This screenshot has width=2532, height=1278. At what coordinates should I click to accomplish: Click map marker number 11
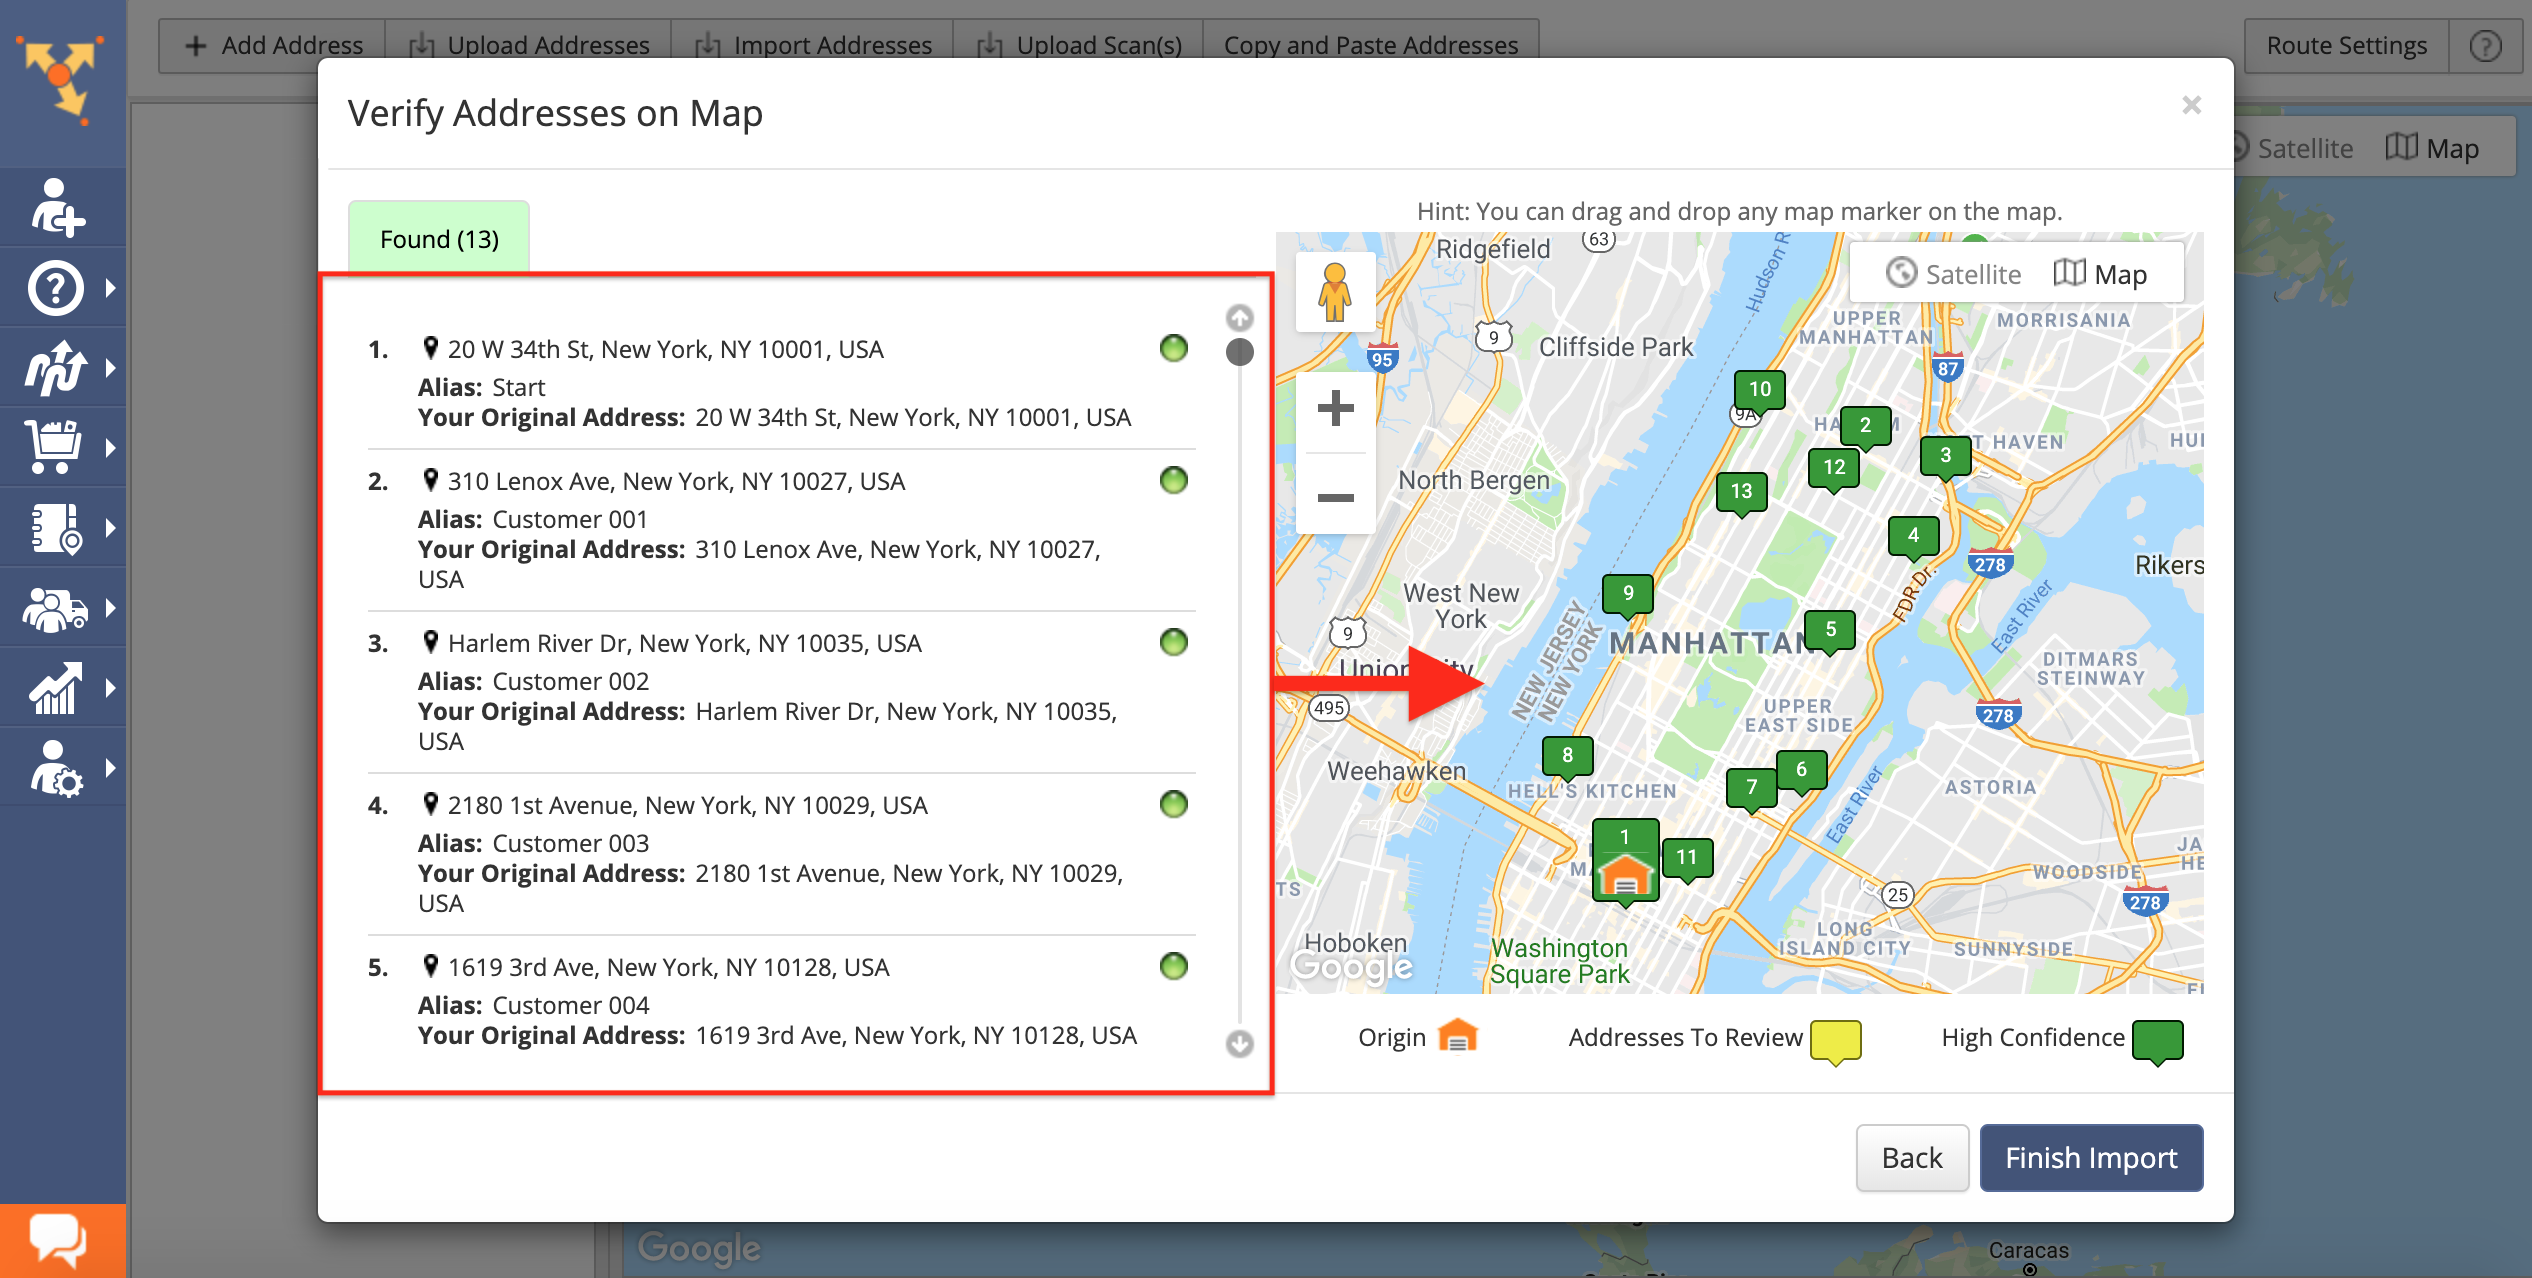(x=1687, y=859)
